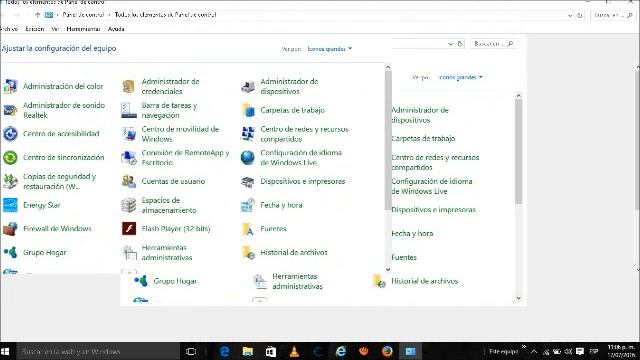Click the computer icon beside Administrador de dispositivos

point(248,87)
